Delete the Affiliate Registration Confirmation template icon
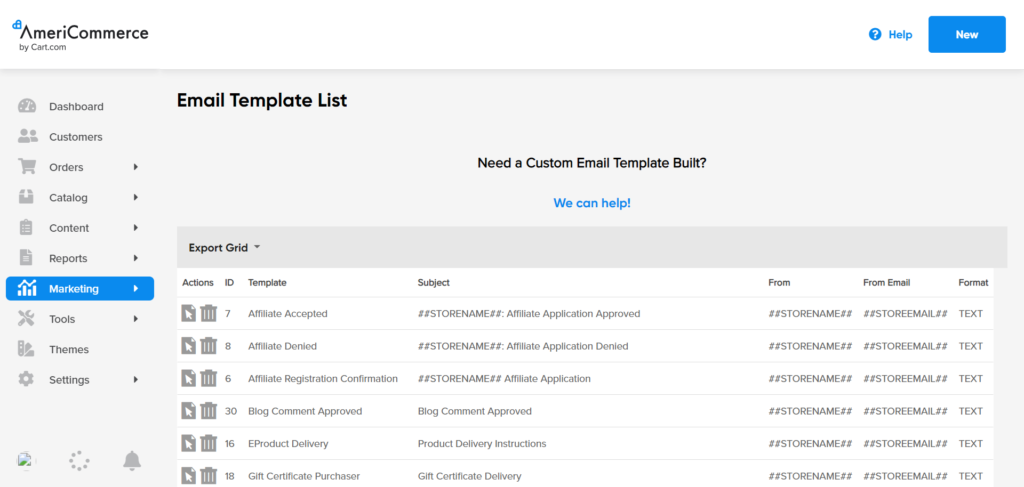Image resolution: width=1024 pixels, height=487 pixels. pyautogui.click(x=208, y=379)
